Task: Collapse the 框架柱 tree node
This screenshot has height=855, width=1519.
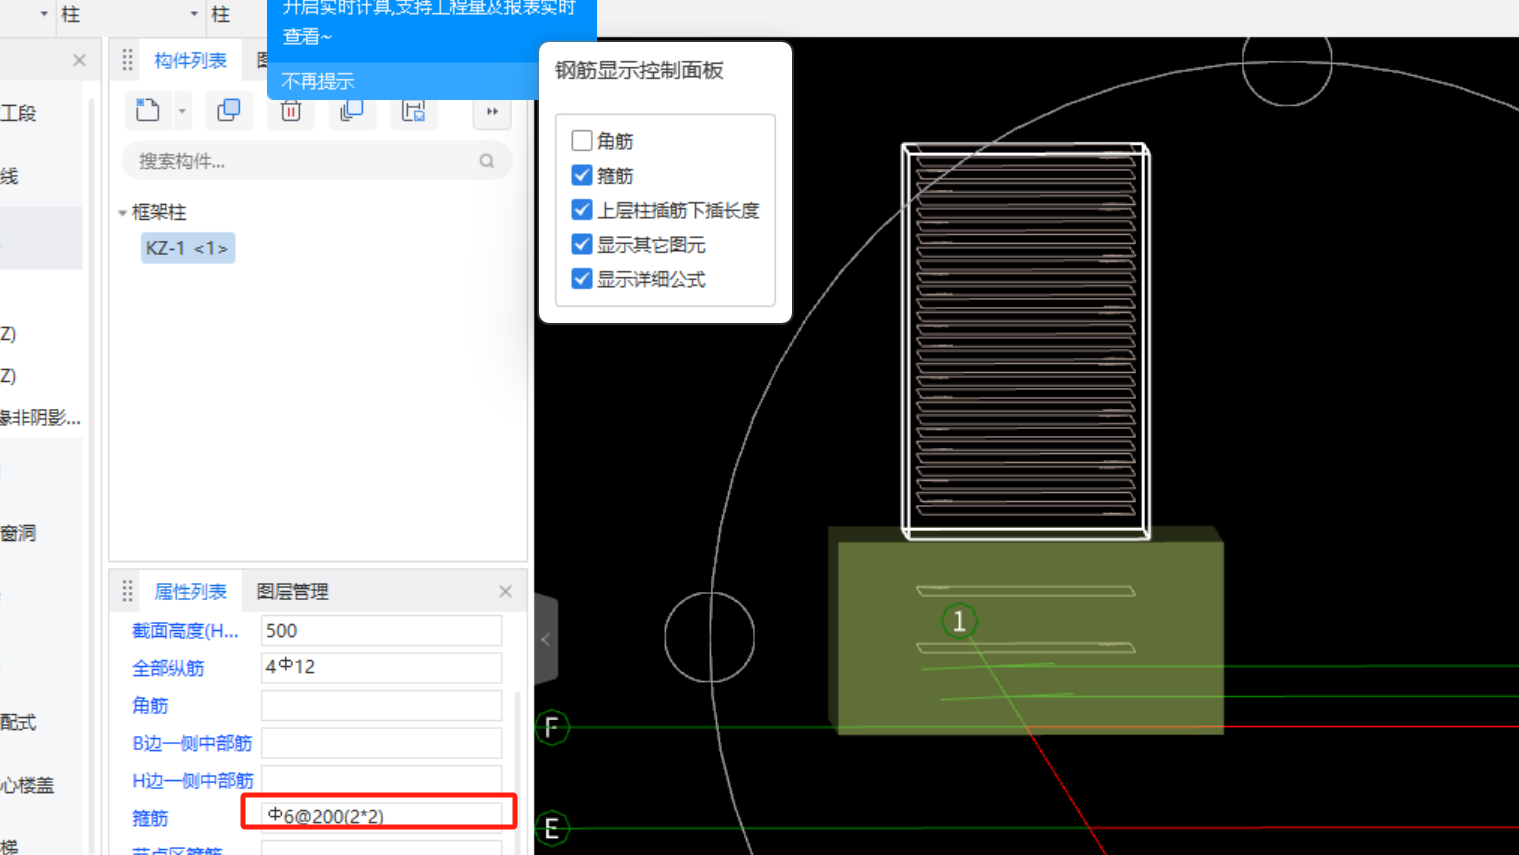Action: pyautogui.click(x=122, y=213)
